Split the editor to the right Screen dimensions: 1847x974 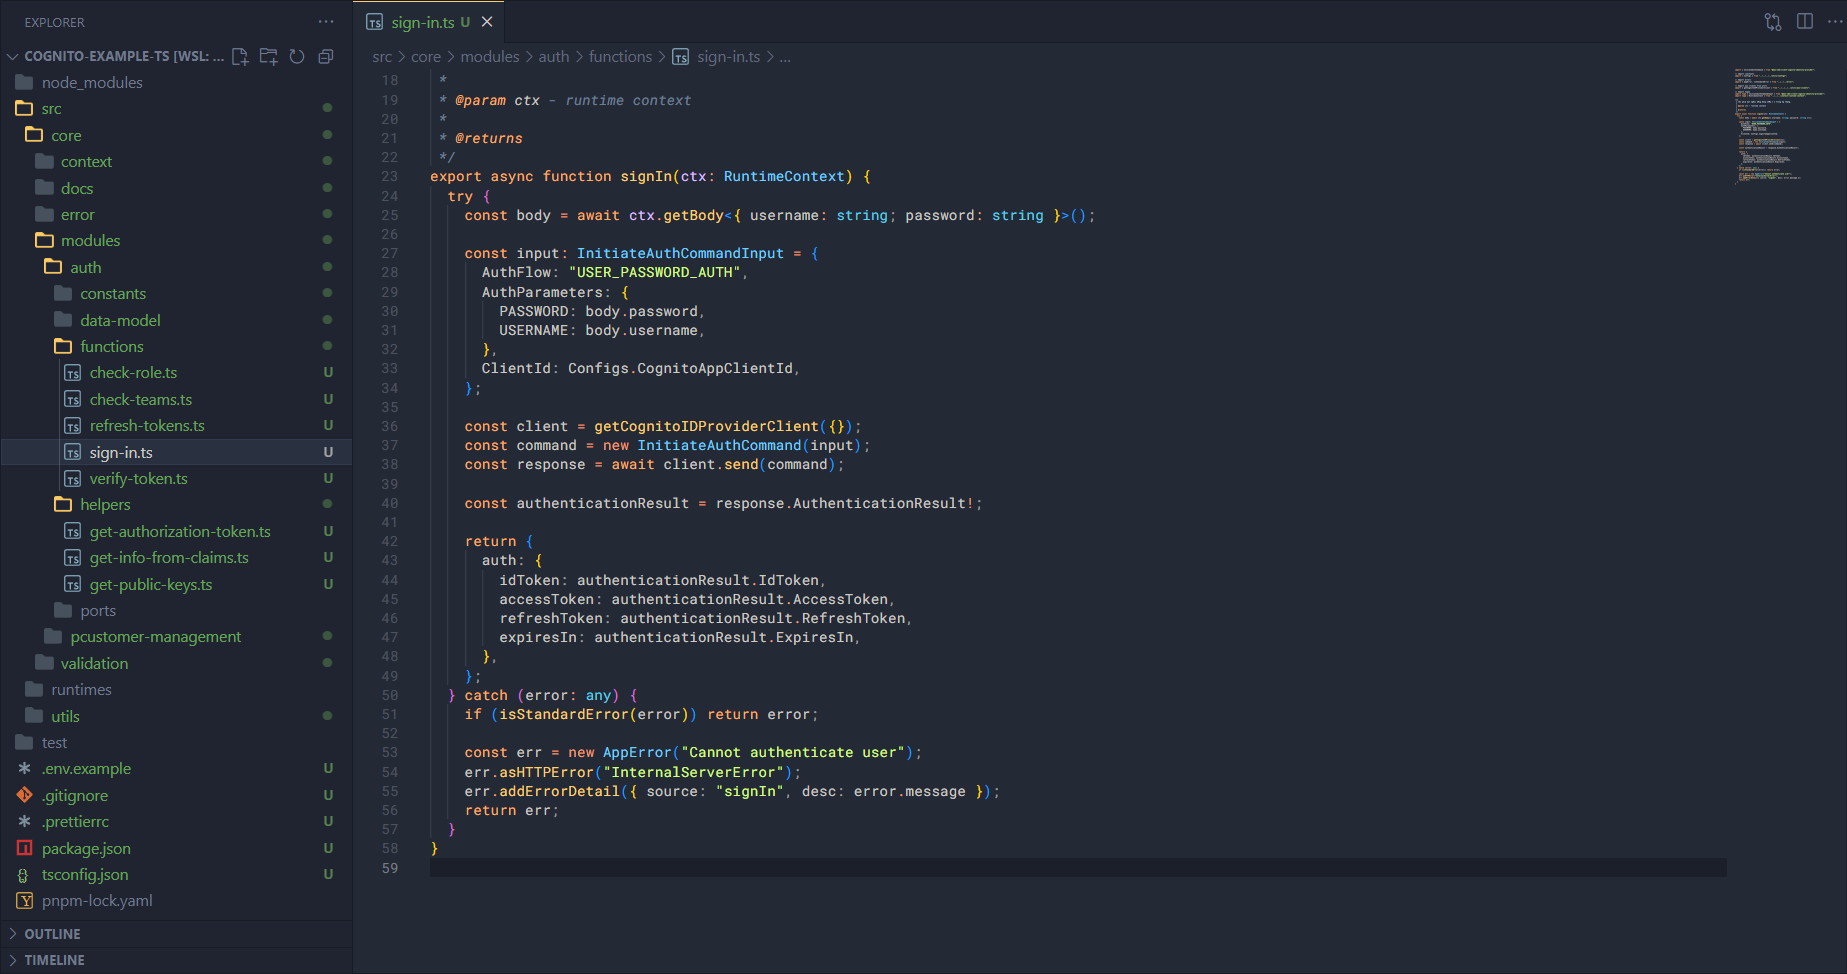[1805, 22]
